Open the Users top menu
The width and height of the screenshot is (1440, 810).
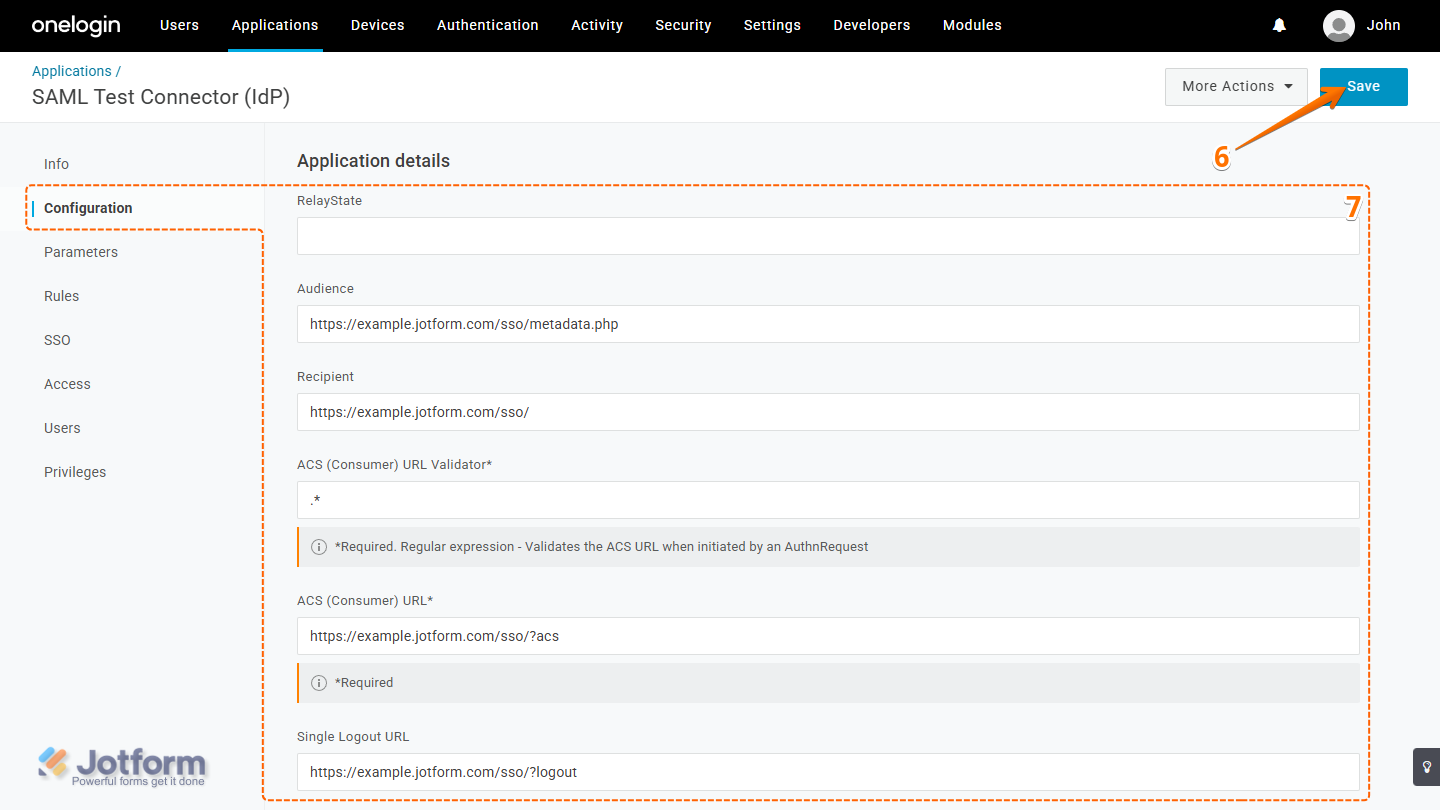[x=179, y=26]
